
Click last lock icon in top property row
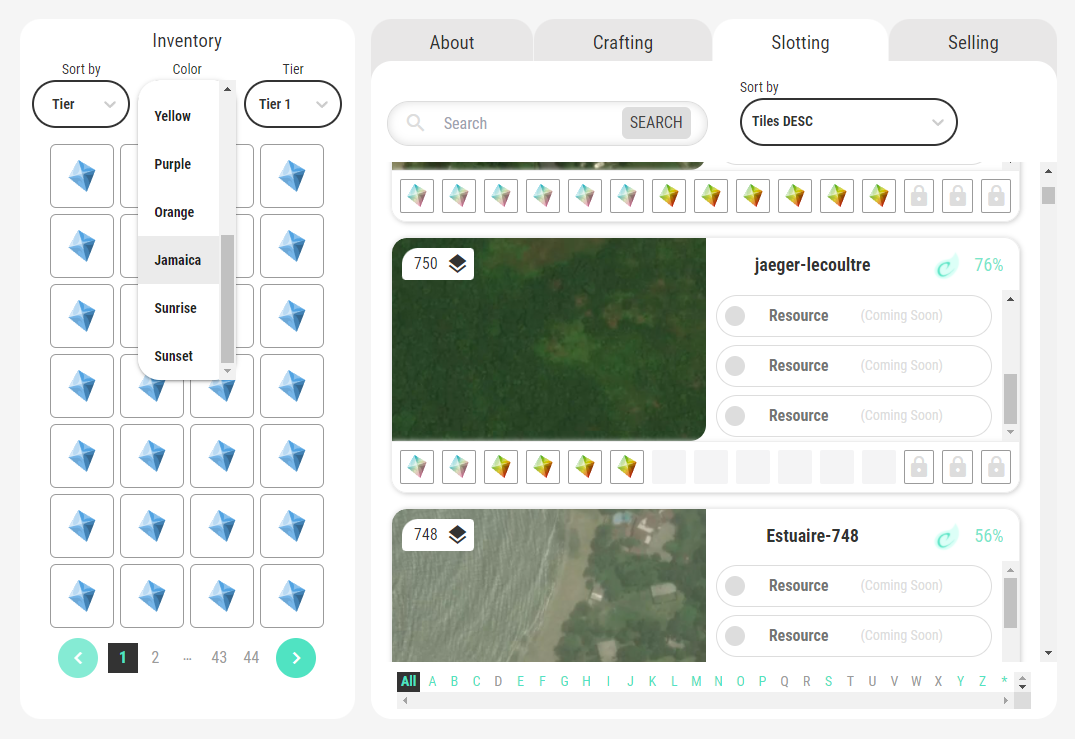[x=996, y=196]
